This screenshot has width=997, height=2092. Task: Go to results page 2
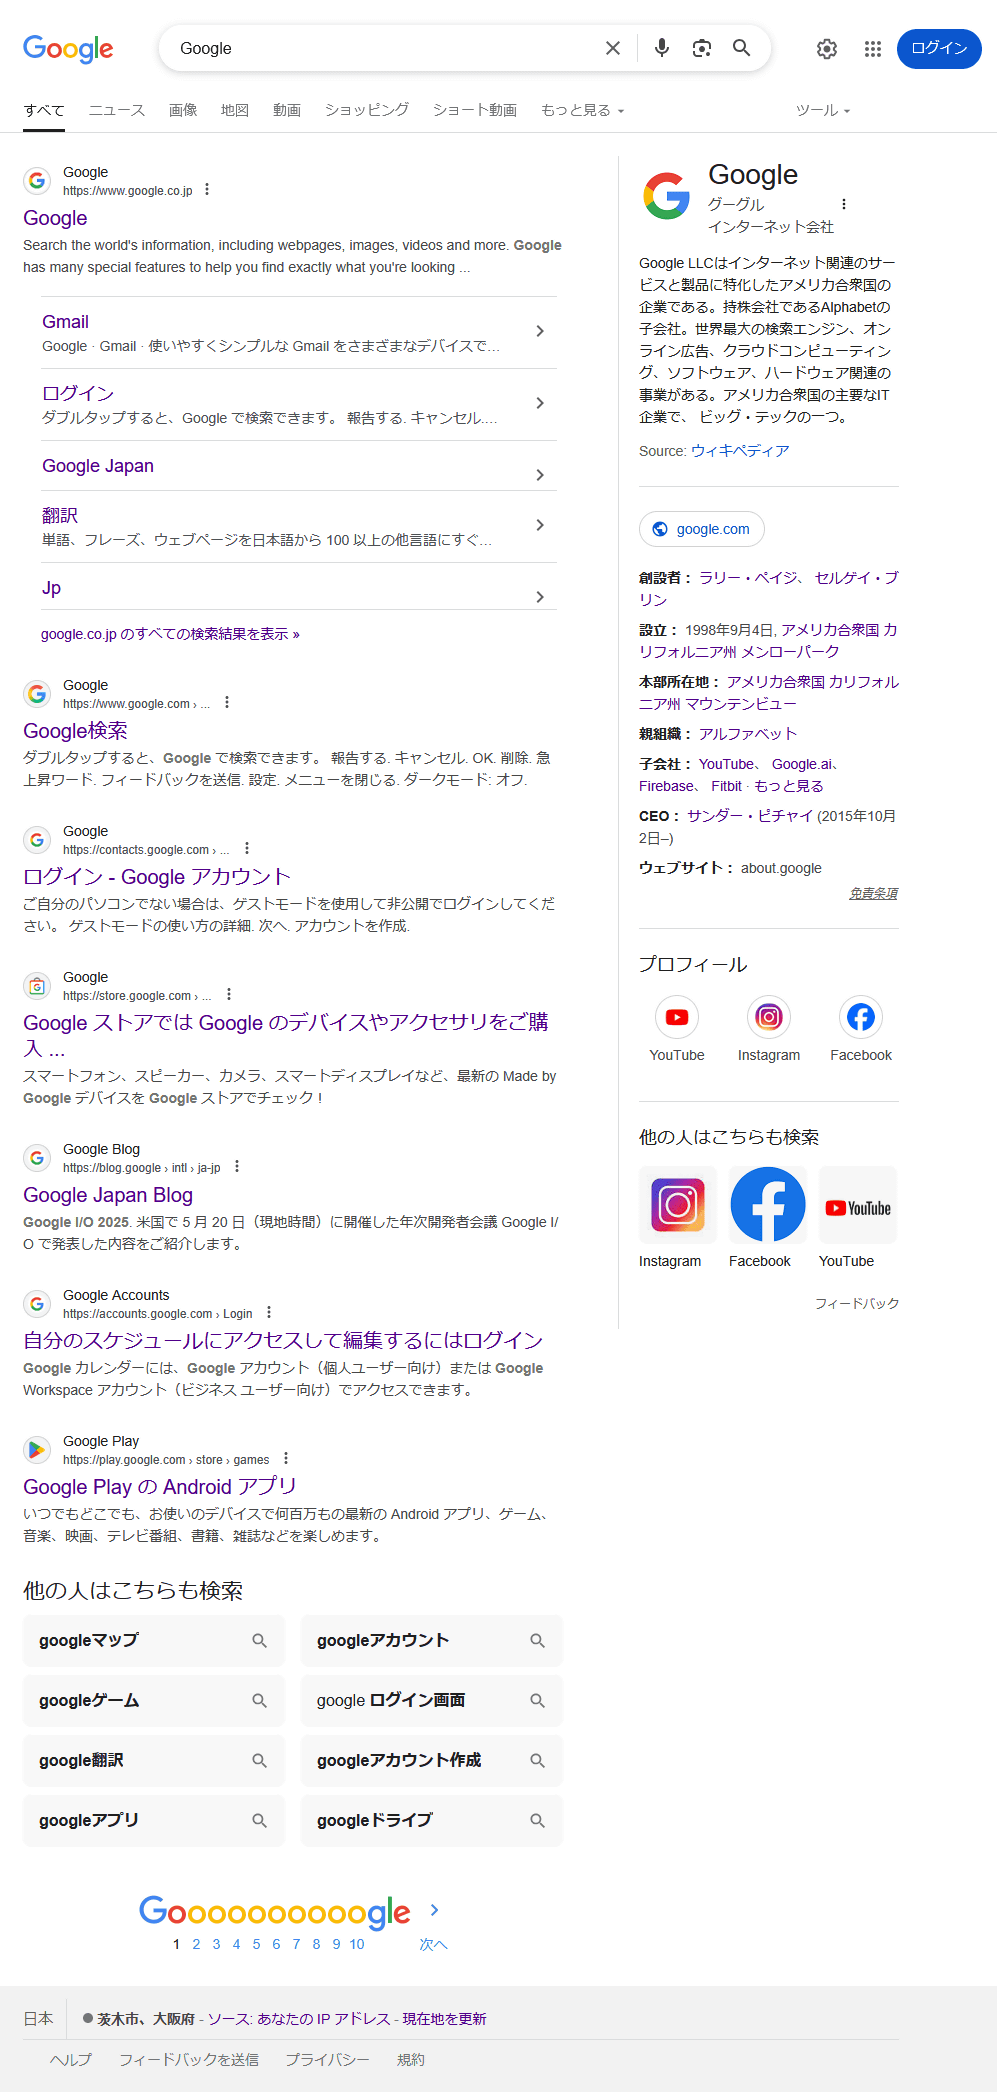click(x=196, y=1944)
